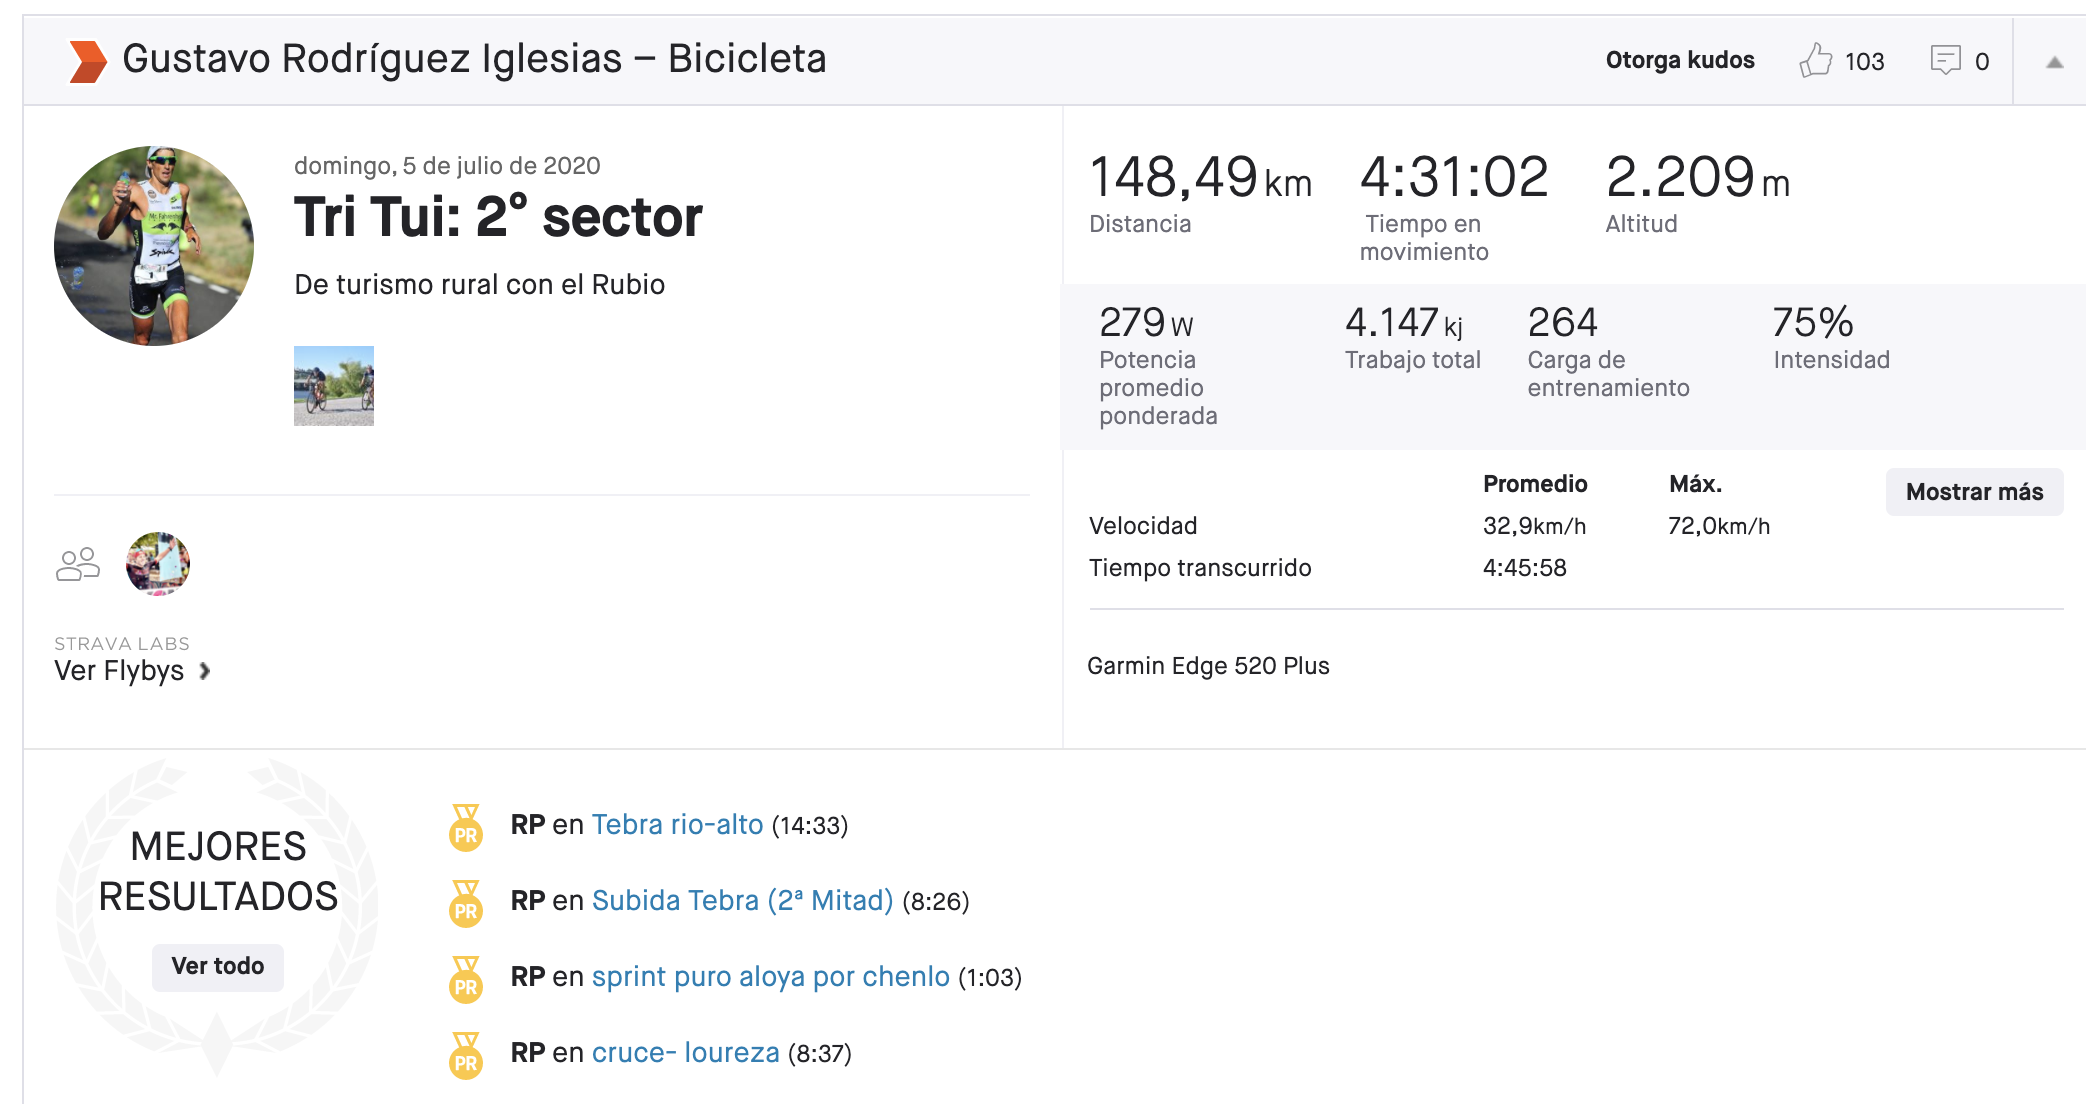The height and width of the screenshot is (1104, 2086).
Task: Open the cruce- loureza segment link
Action: click(x=685, y=1053)
